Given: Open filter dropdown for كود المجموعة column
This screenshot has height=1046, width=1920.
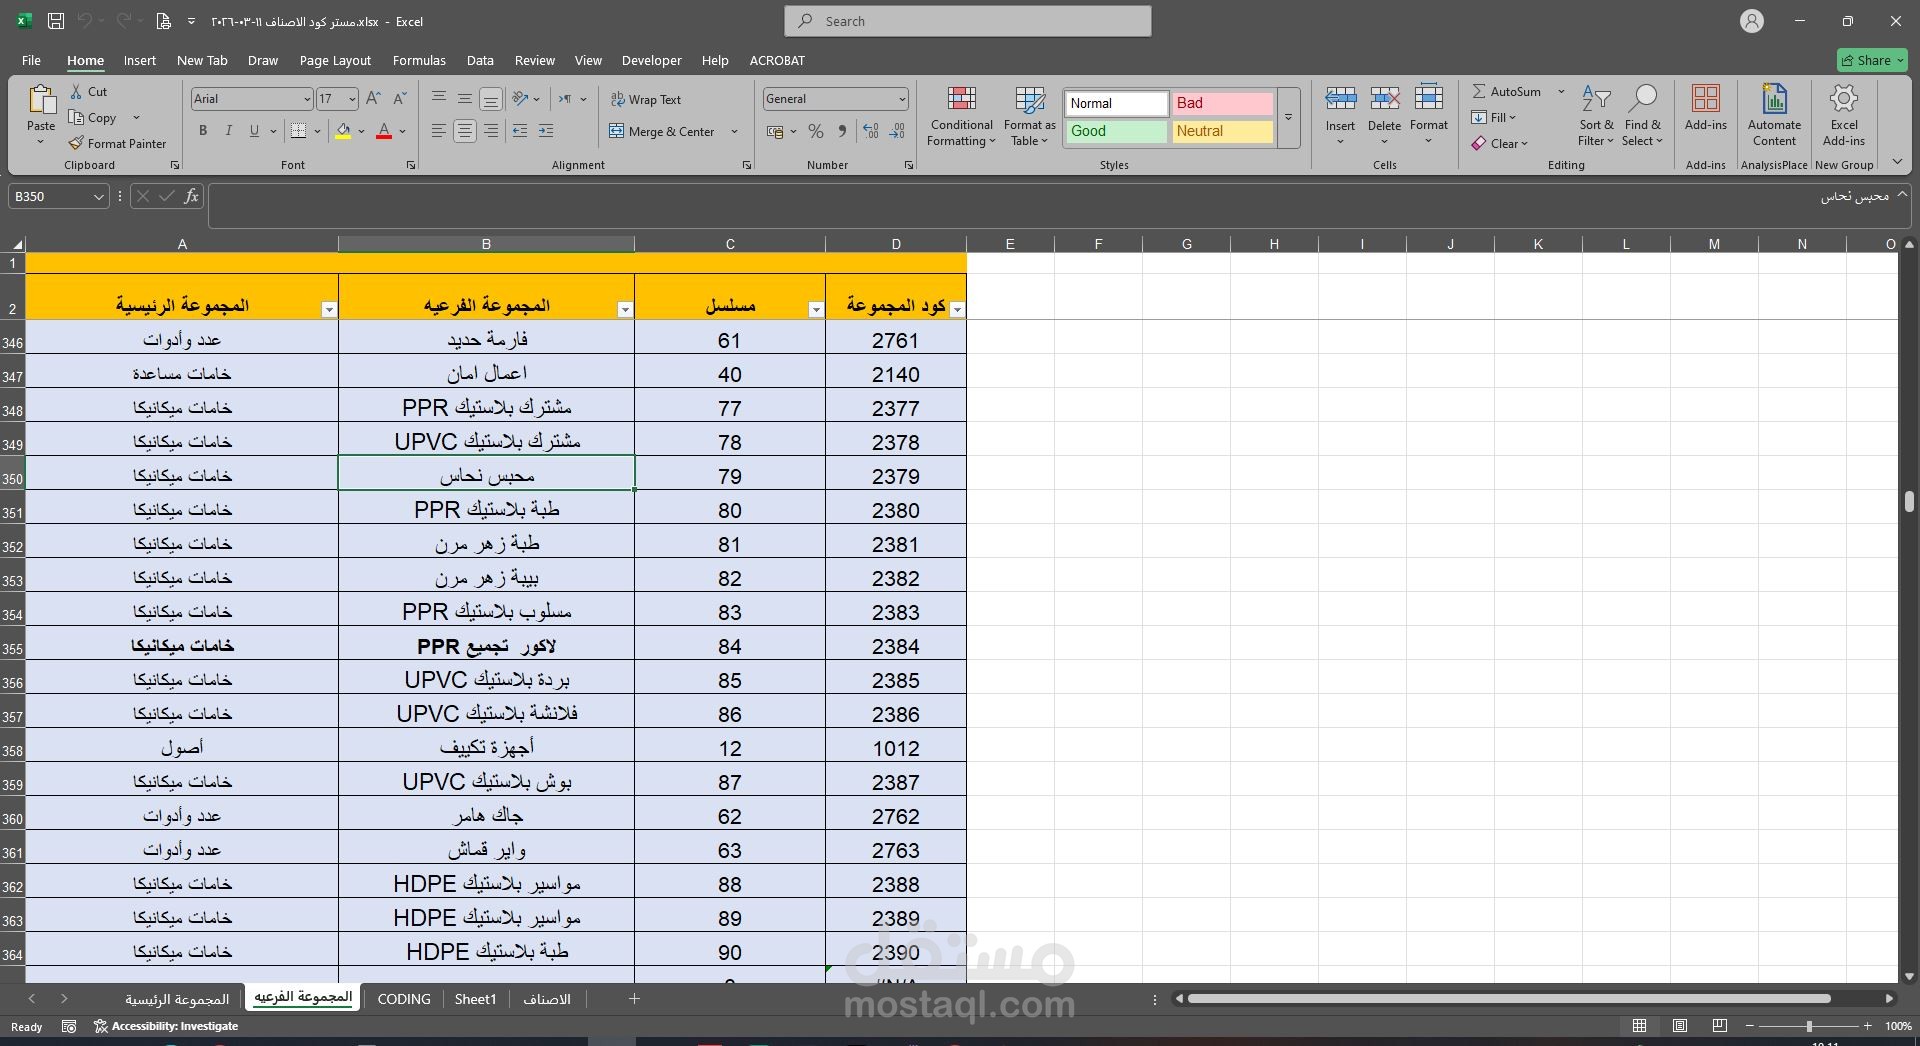Looking at the screenshot, I should (957, 310).
